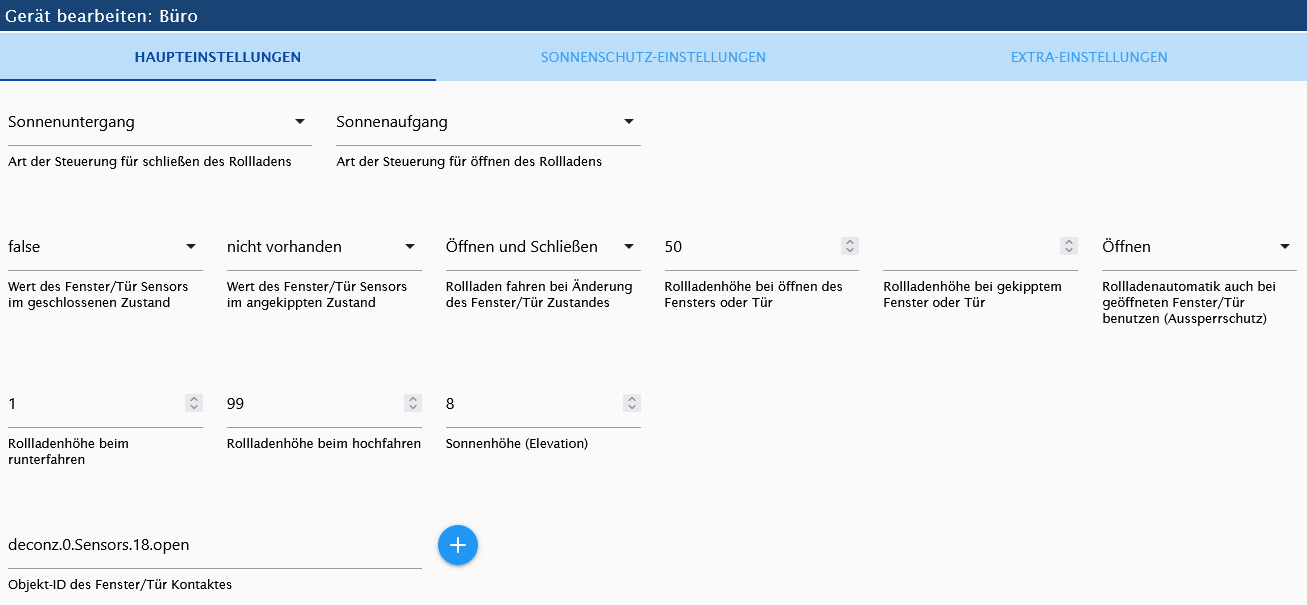Expand the Sonnenaufgang open-control dropdown
1307x605 pixels.
coord(488,122)
